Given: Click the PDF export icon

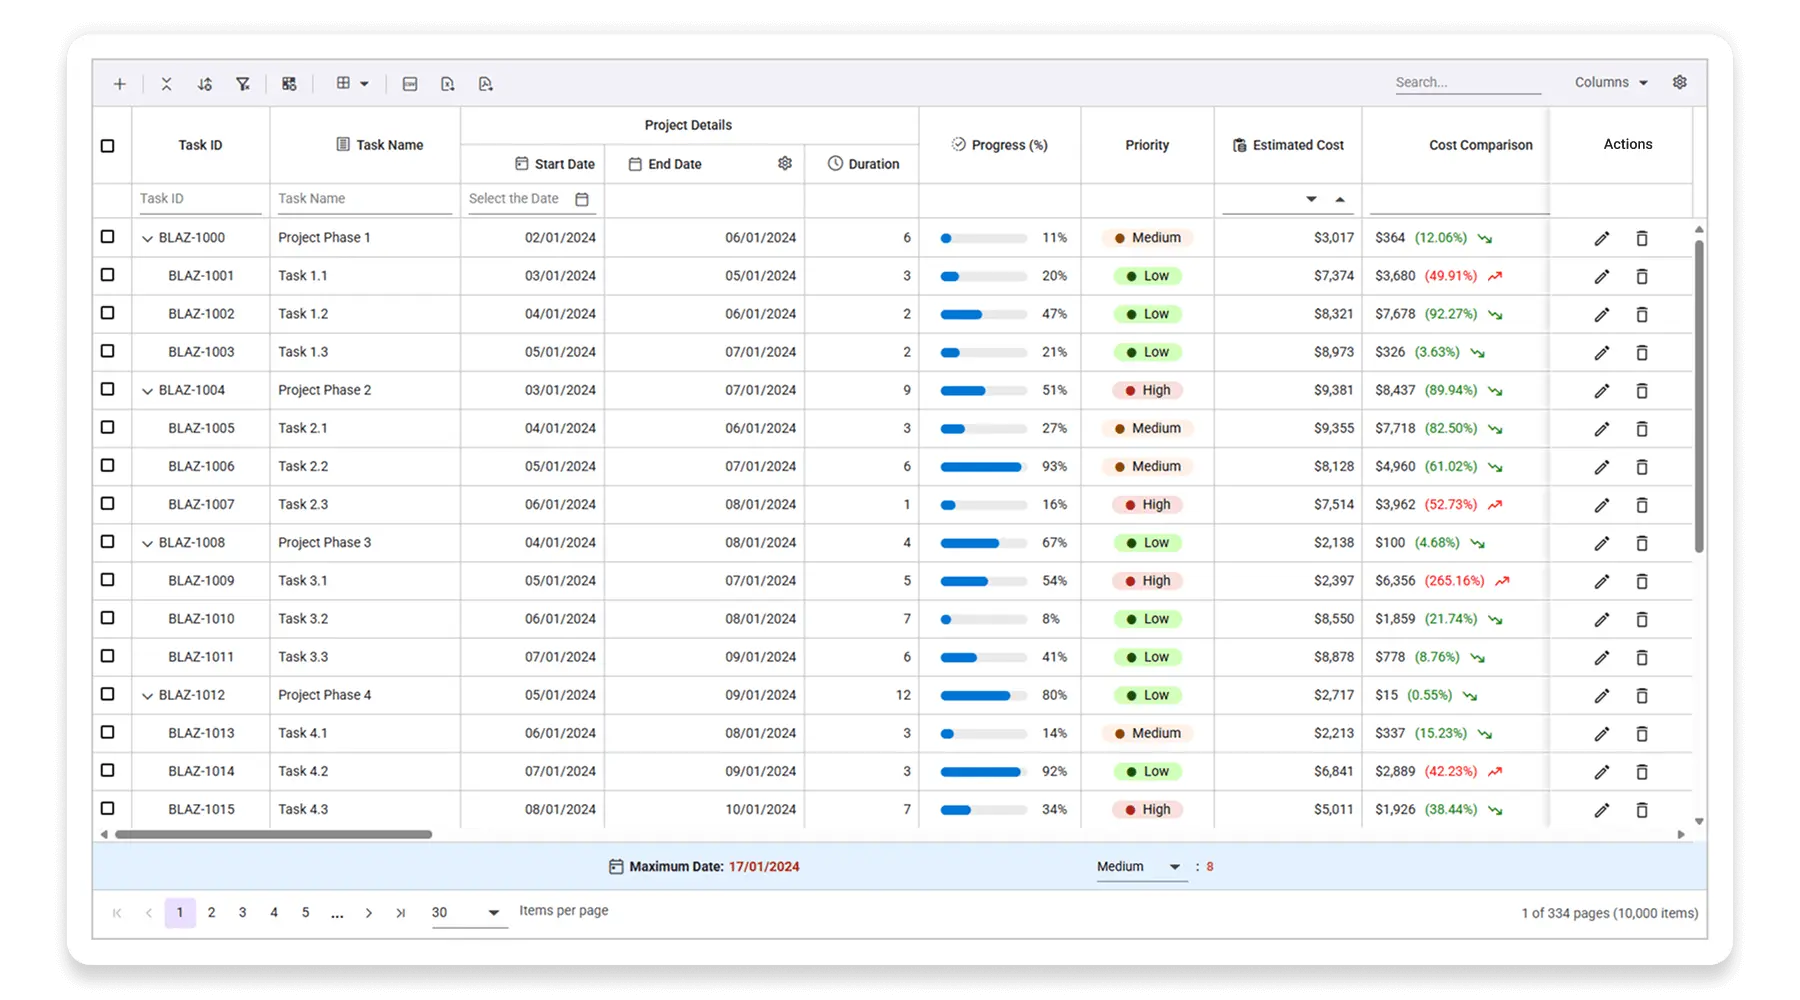Looking at the screenshot, I should click(x=485, y=83).
